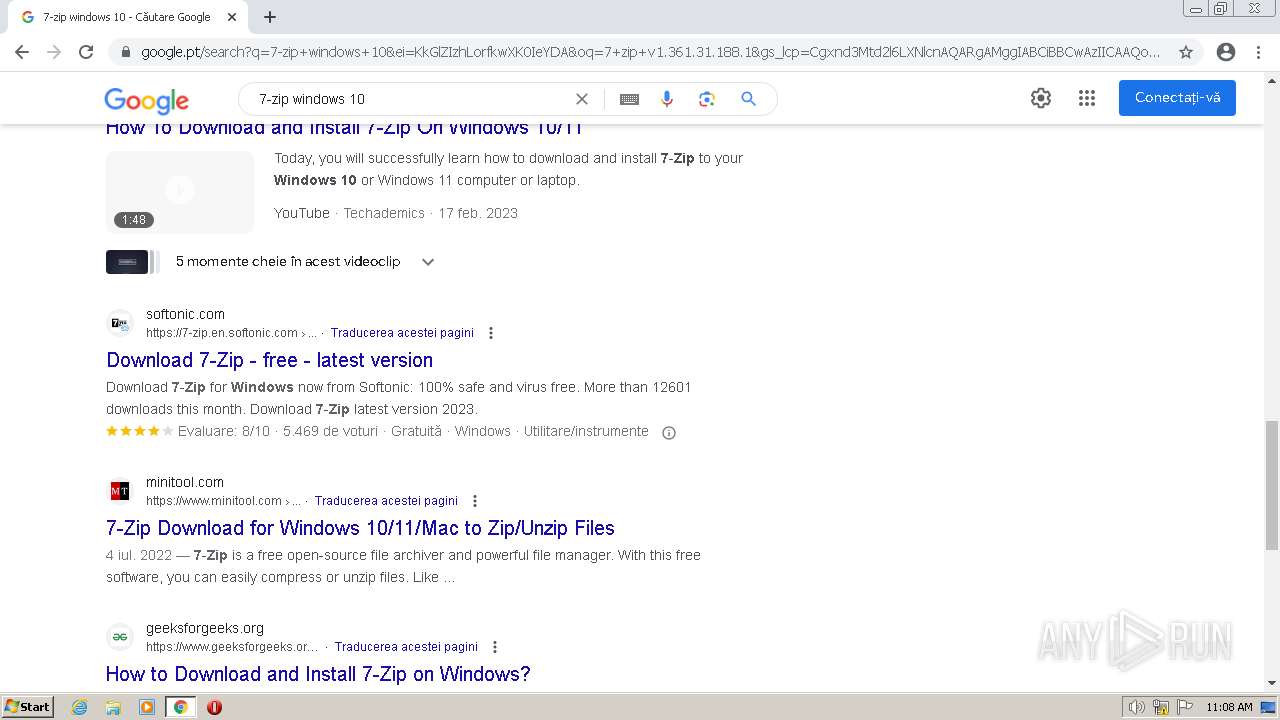Screen dimensions: 1280x720
Task: Open Traducerea acestei pagini for softonic
Action: 402,333
